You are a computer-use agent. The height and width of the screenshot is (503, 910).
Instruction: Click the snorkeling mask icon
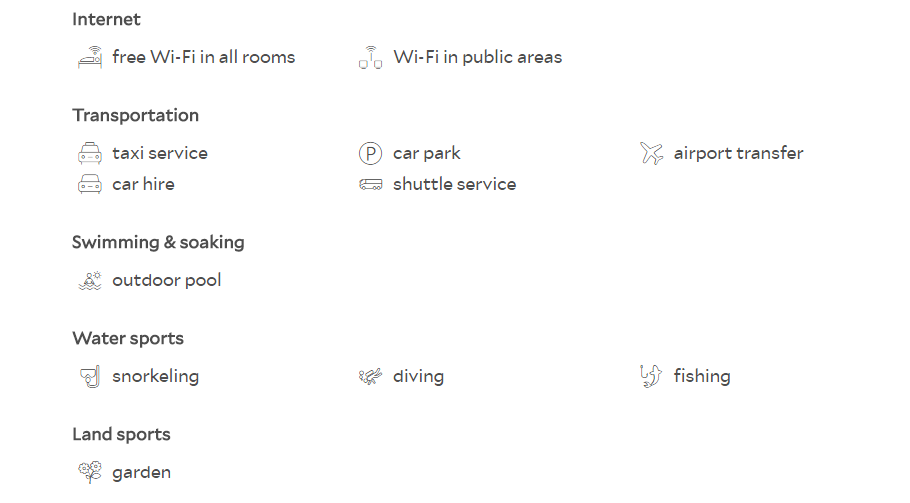(x=90, y=377)
